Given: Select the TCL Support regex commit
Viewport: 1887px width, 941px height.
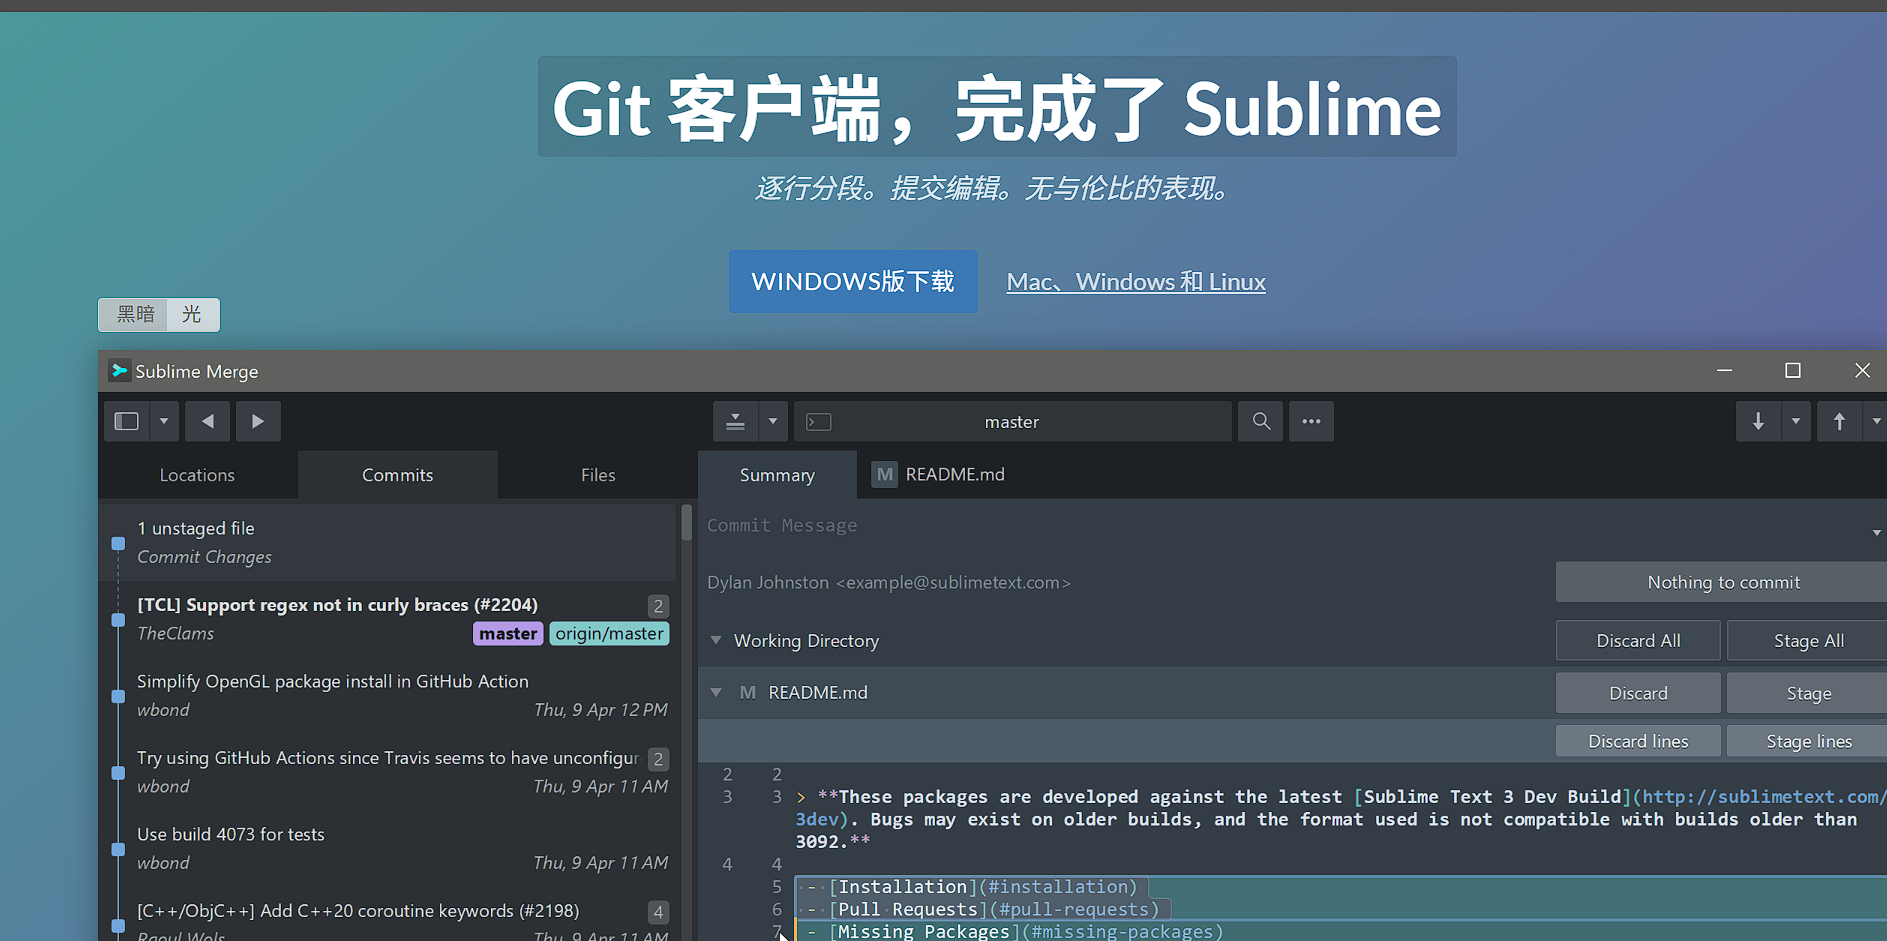Looking at the screenshot, I should (x=388, y=619).
